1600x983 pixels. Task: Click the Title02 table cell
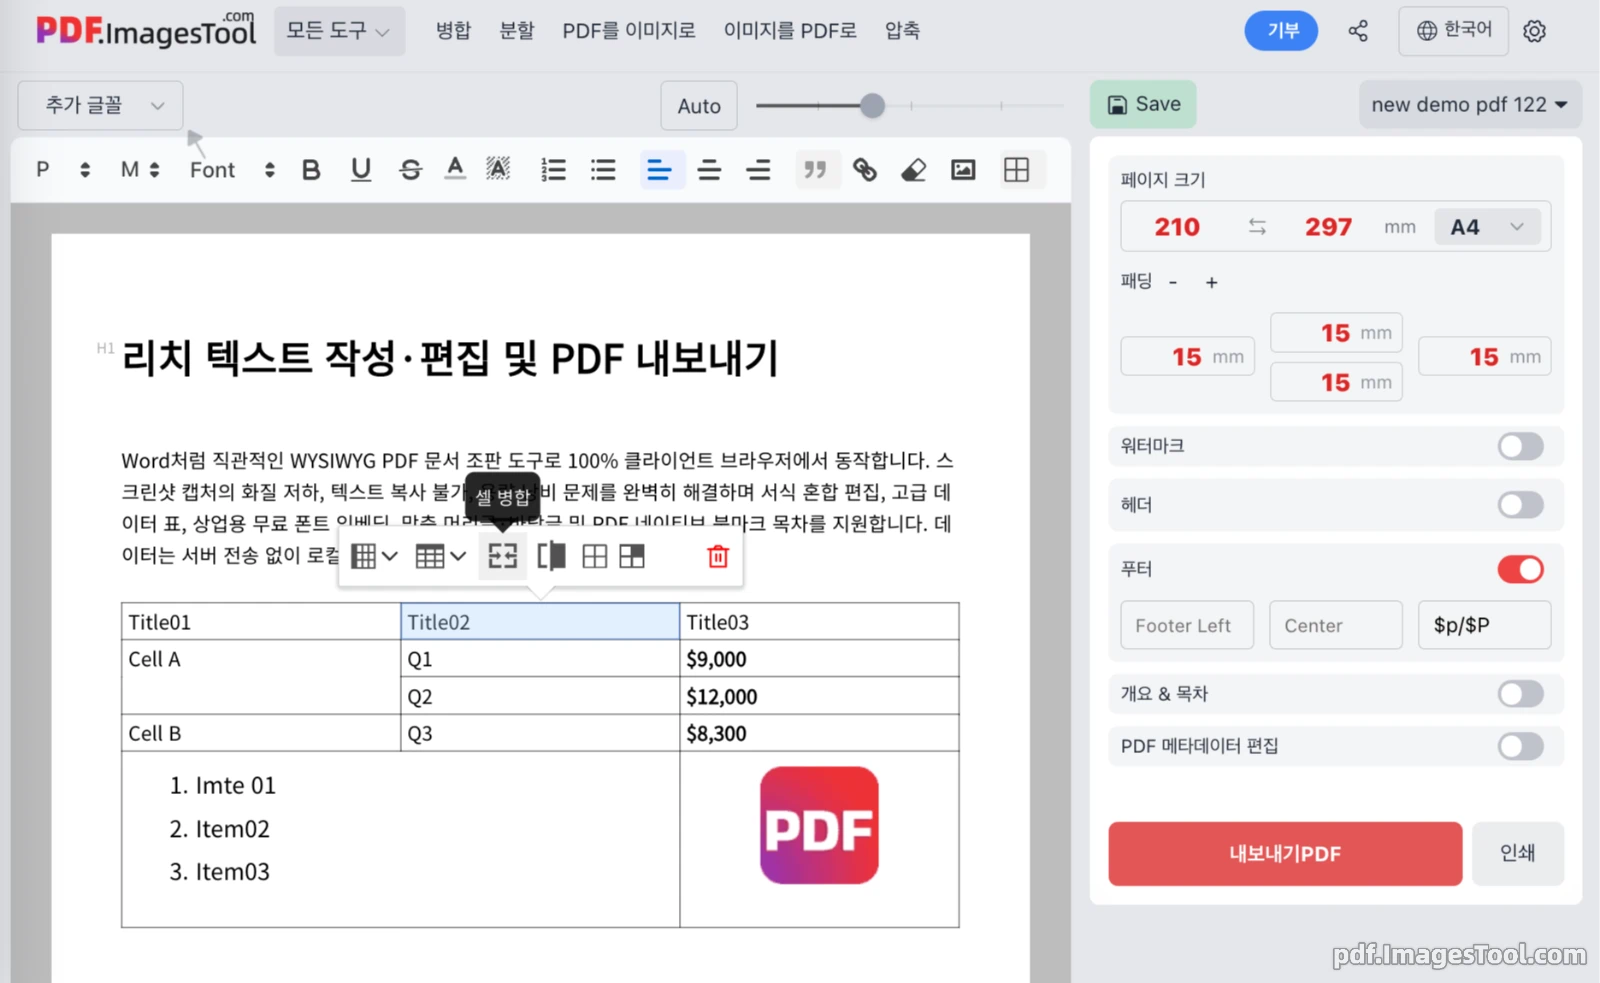[x=540, y=622]
